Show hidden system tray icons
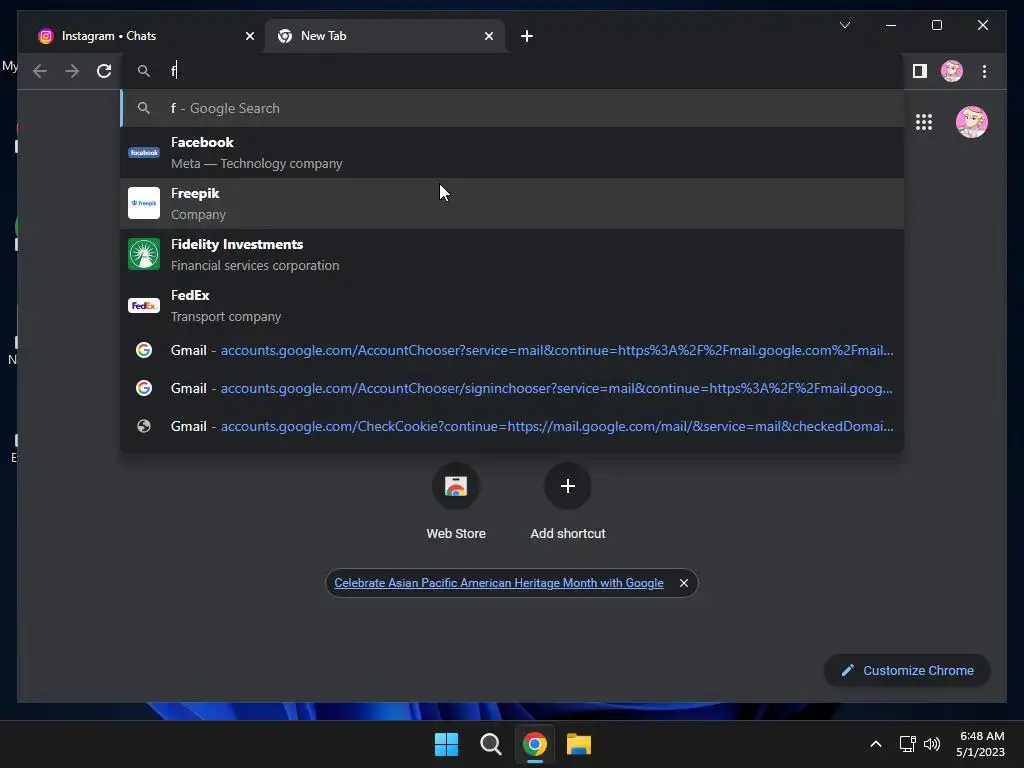 (x=876, y=744)
